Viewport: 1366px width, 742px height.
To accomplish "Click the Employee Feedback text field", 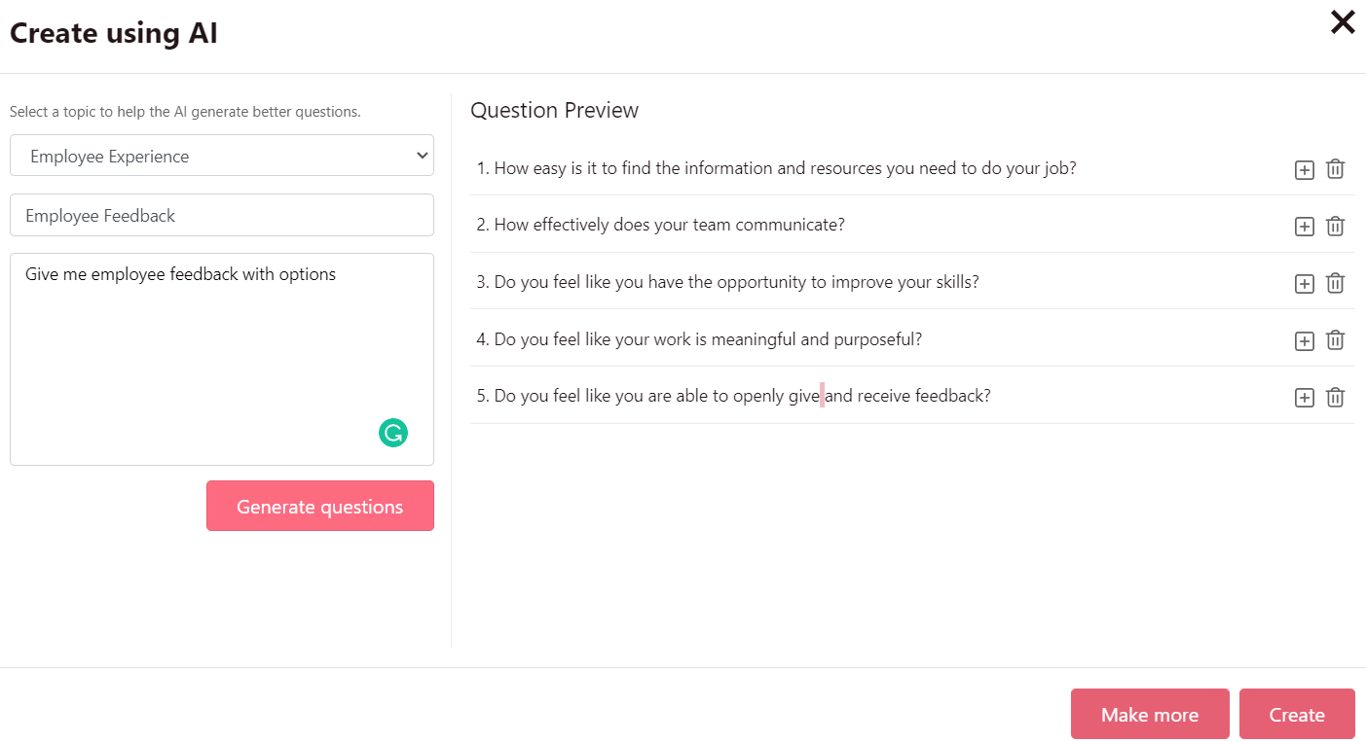I will tap(222, 215).
